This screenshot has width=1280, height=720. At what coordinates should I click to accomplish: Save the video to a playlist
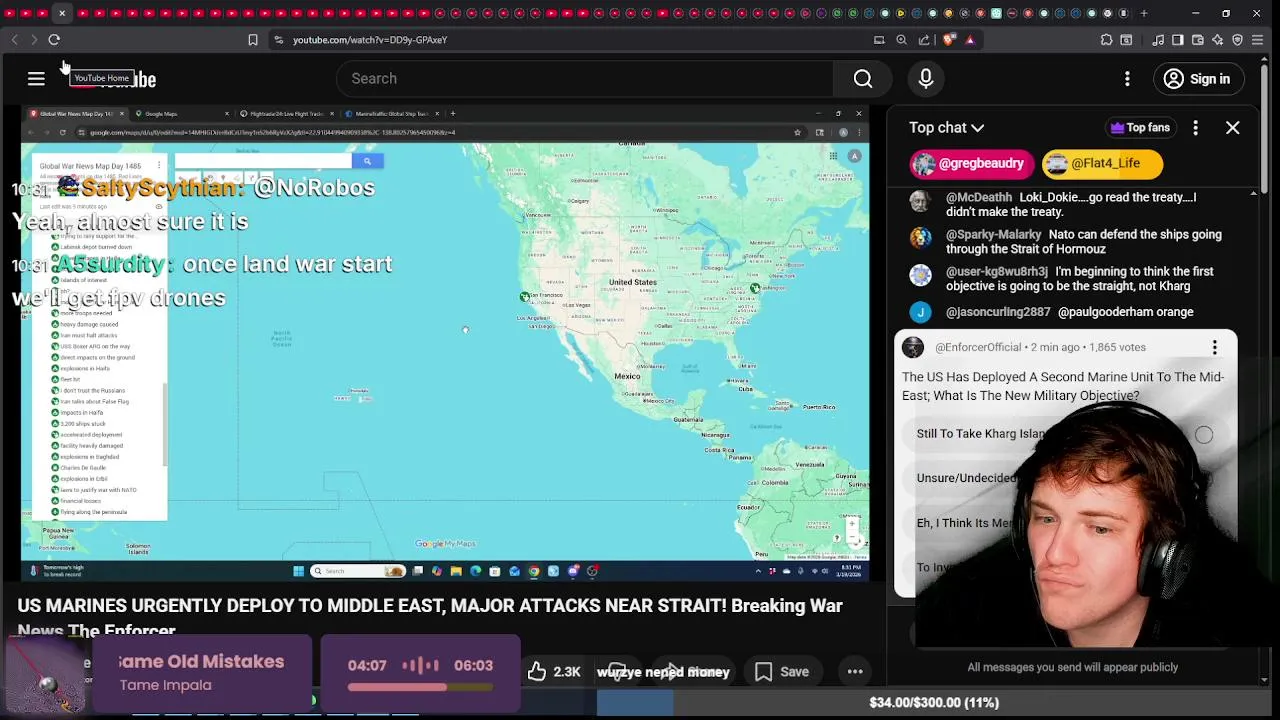[x=782, y=672]
